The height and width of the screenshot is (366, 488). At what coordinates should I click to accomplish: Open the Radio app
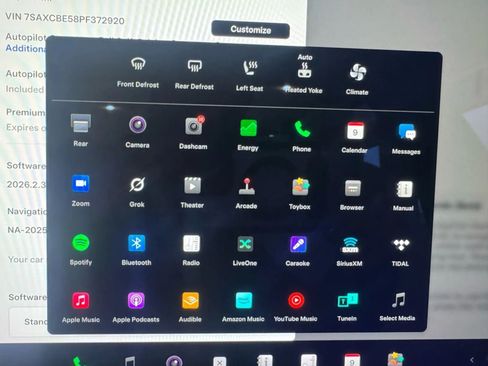tap(191, 250)
